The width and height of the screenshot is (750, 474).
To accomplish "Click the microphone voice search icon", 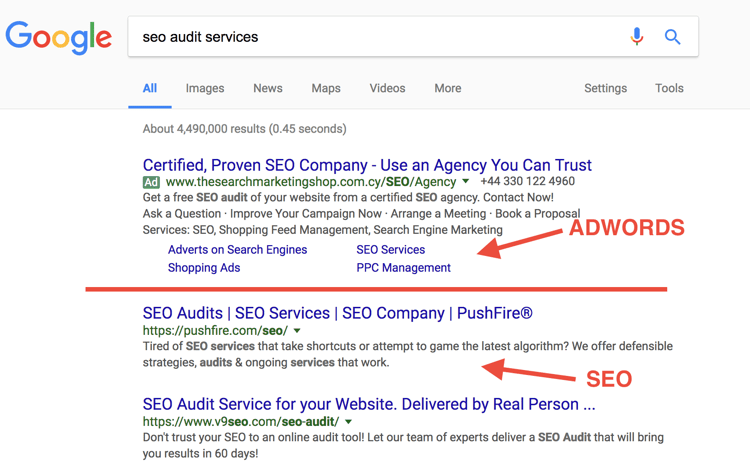I will pyautogui.click(x=637, y=36).
